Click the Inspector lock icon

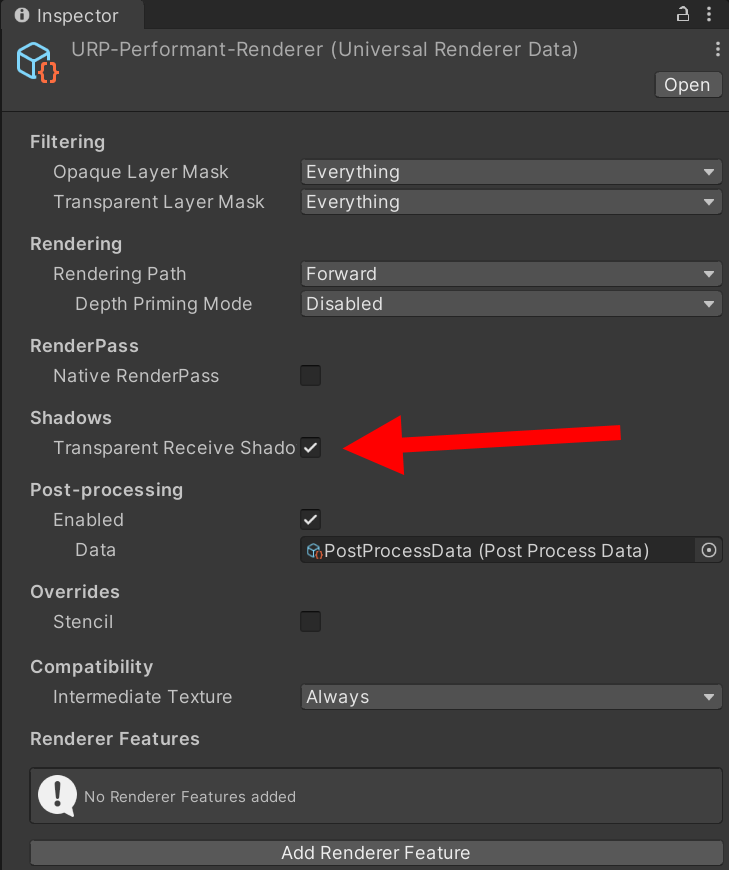(x=683, y=14)
